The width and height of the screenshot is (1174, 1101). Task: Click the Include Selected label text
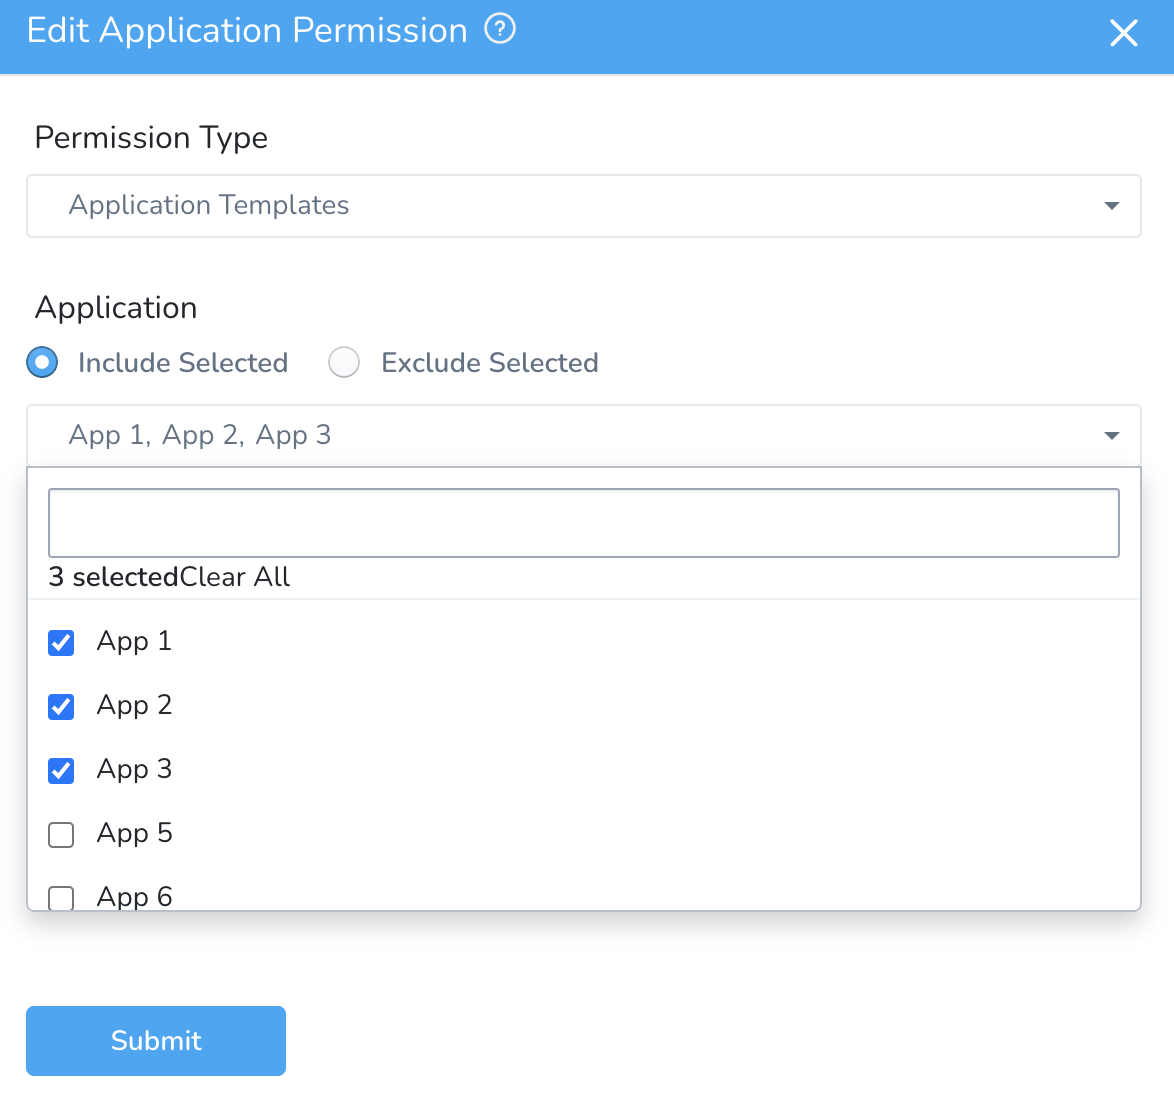click(183, 362)
